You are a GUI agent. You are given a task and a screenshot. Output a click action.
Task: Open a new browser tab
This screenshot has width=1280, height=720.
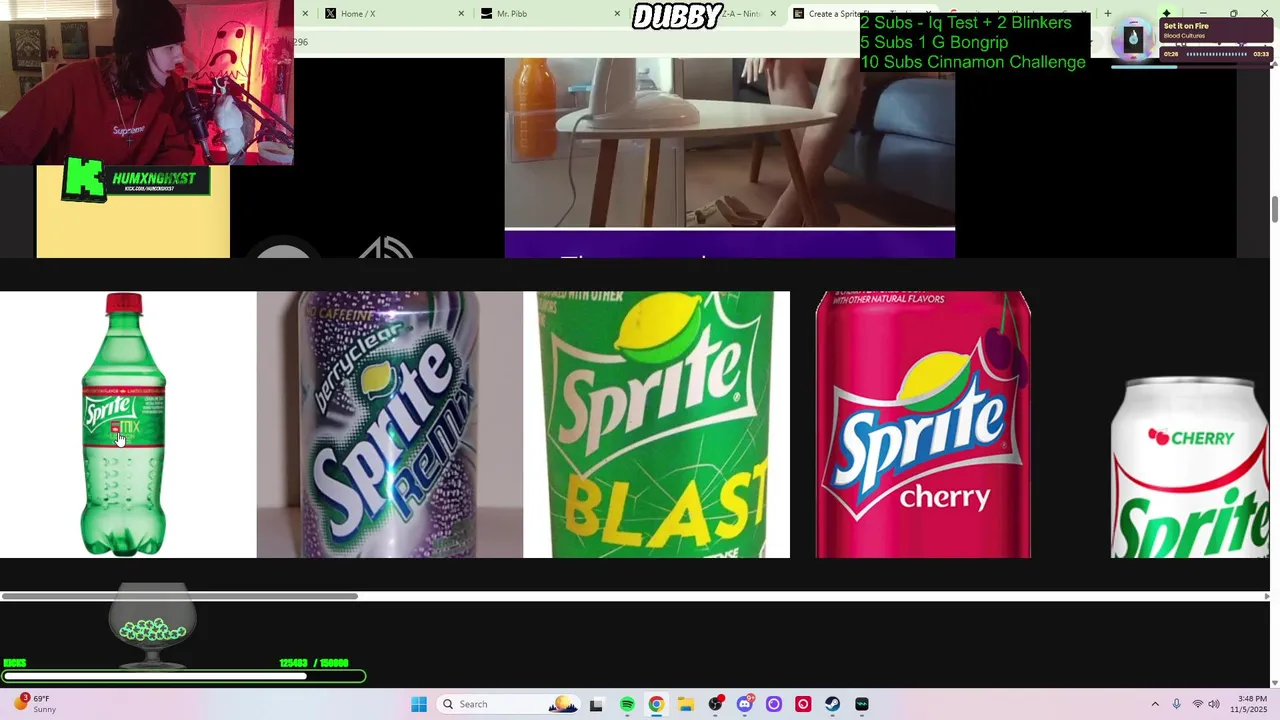[1107, 14]
